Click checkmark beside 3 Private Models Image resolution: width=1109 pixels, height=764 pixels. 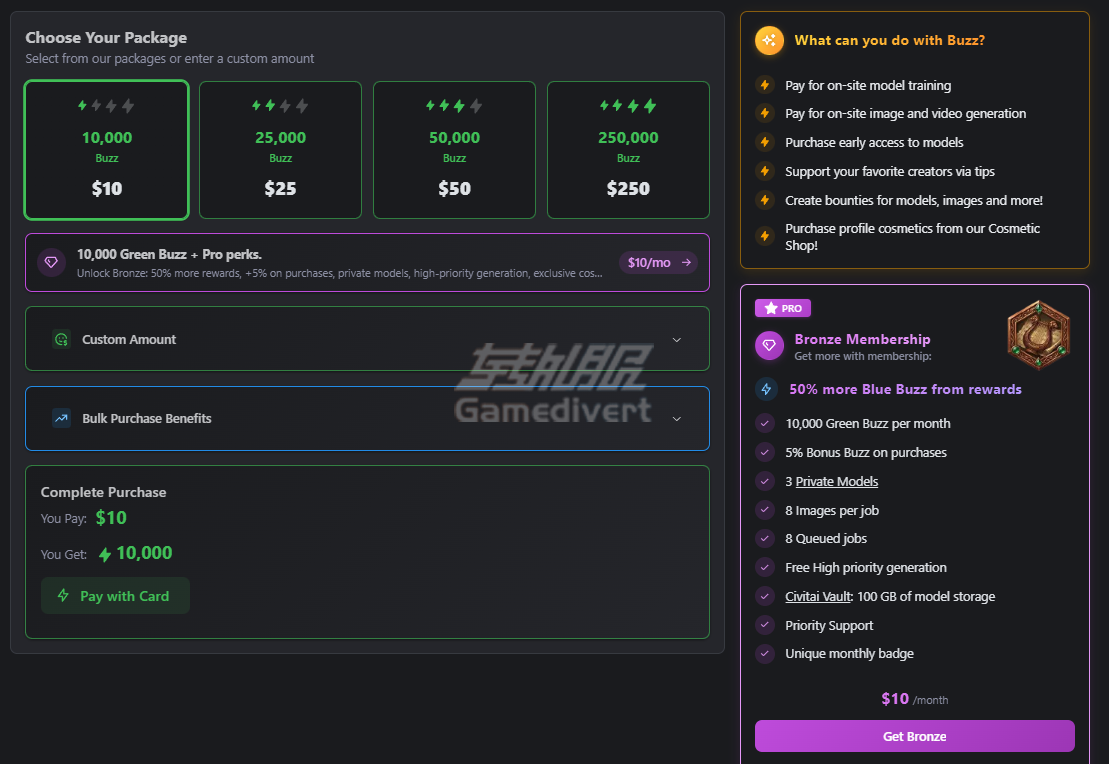pos(765,481)
